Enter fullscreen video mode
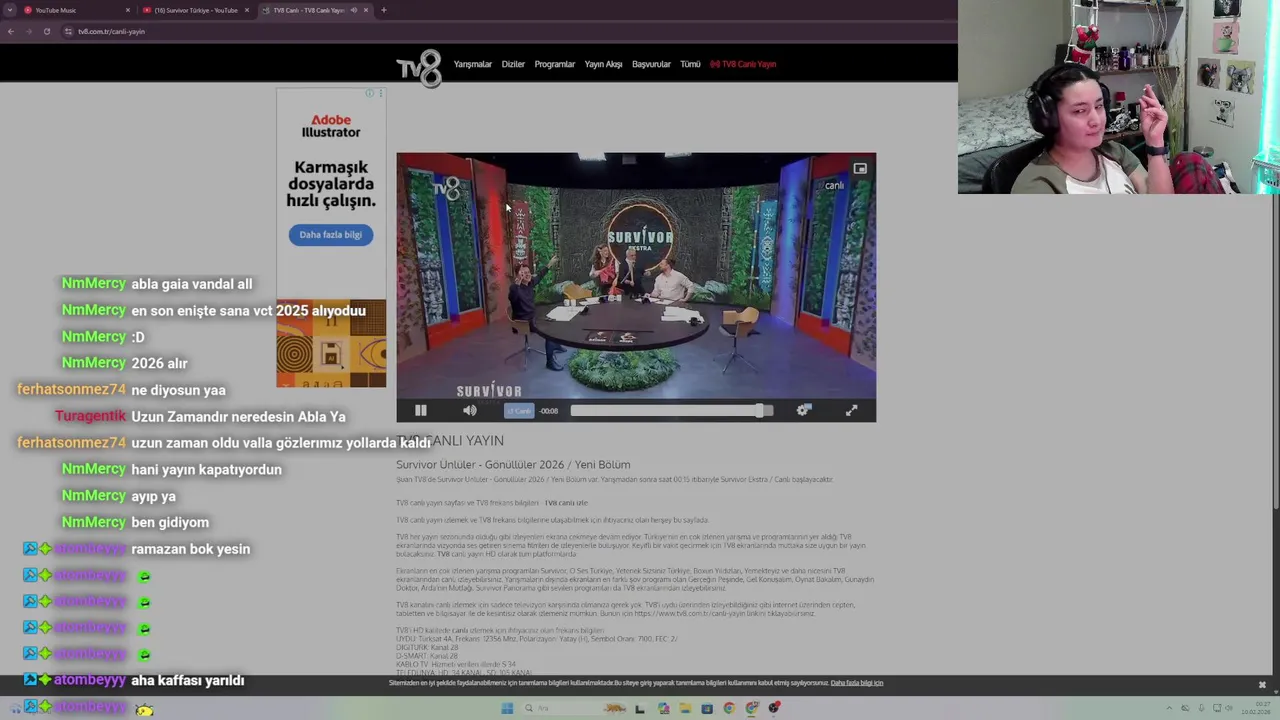1280x720 pixels. (851, 410)
